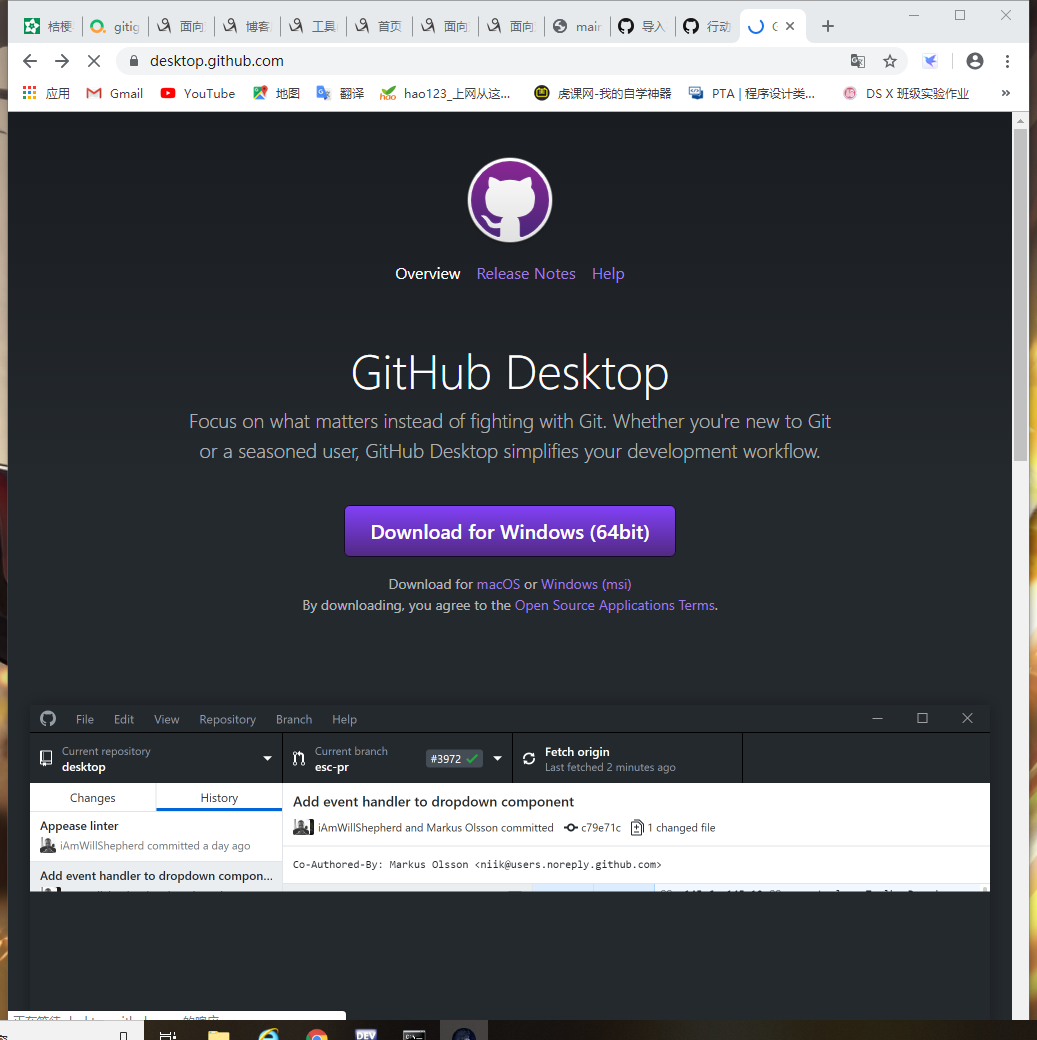The image size is (1037, 1040).
Task: Stop loading the page with the X button
Action: pos(94,61)
